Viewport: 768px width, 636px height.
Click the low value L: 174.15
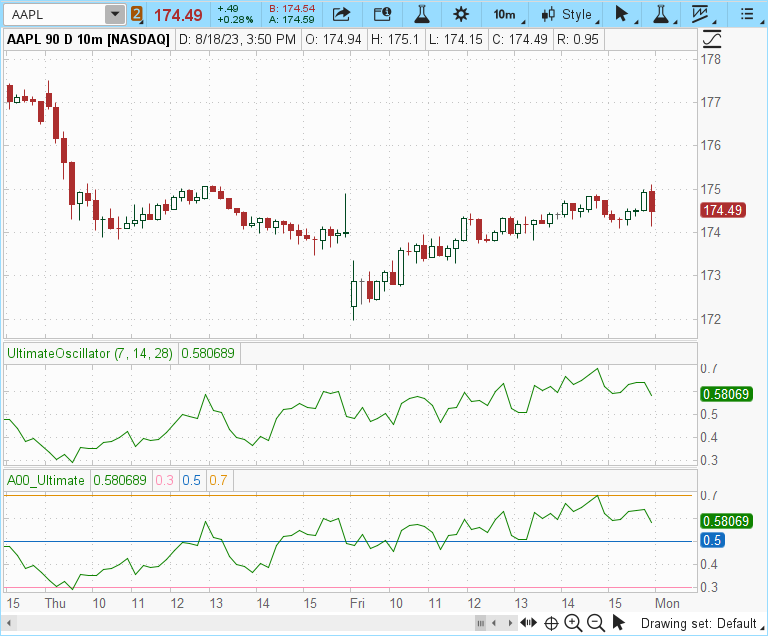[x=456, y=39]
